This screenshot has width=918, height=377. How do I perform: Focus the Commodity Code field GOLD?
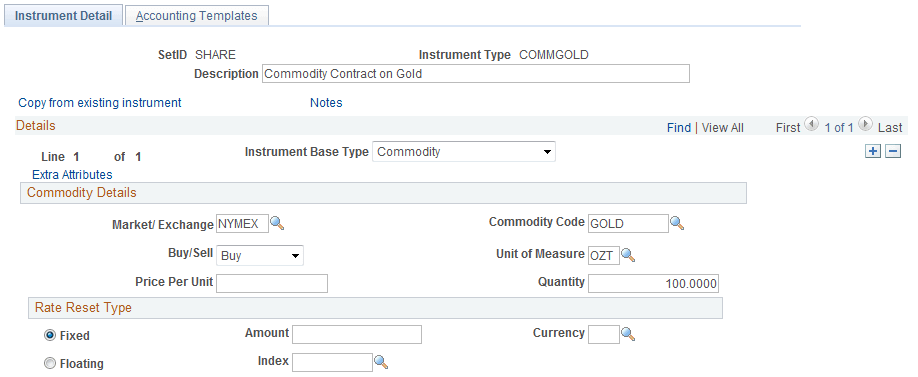coord(628,224)
